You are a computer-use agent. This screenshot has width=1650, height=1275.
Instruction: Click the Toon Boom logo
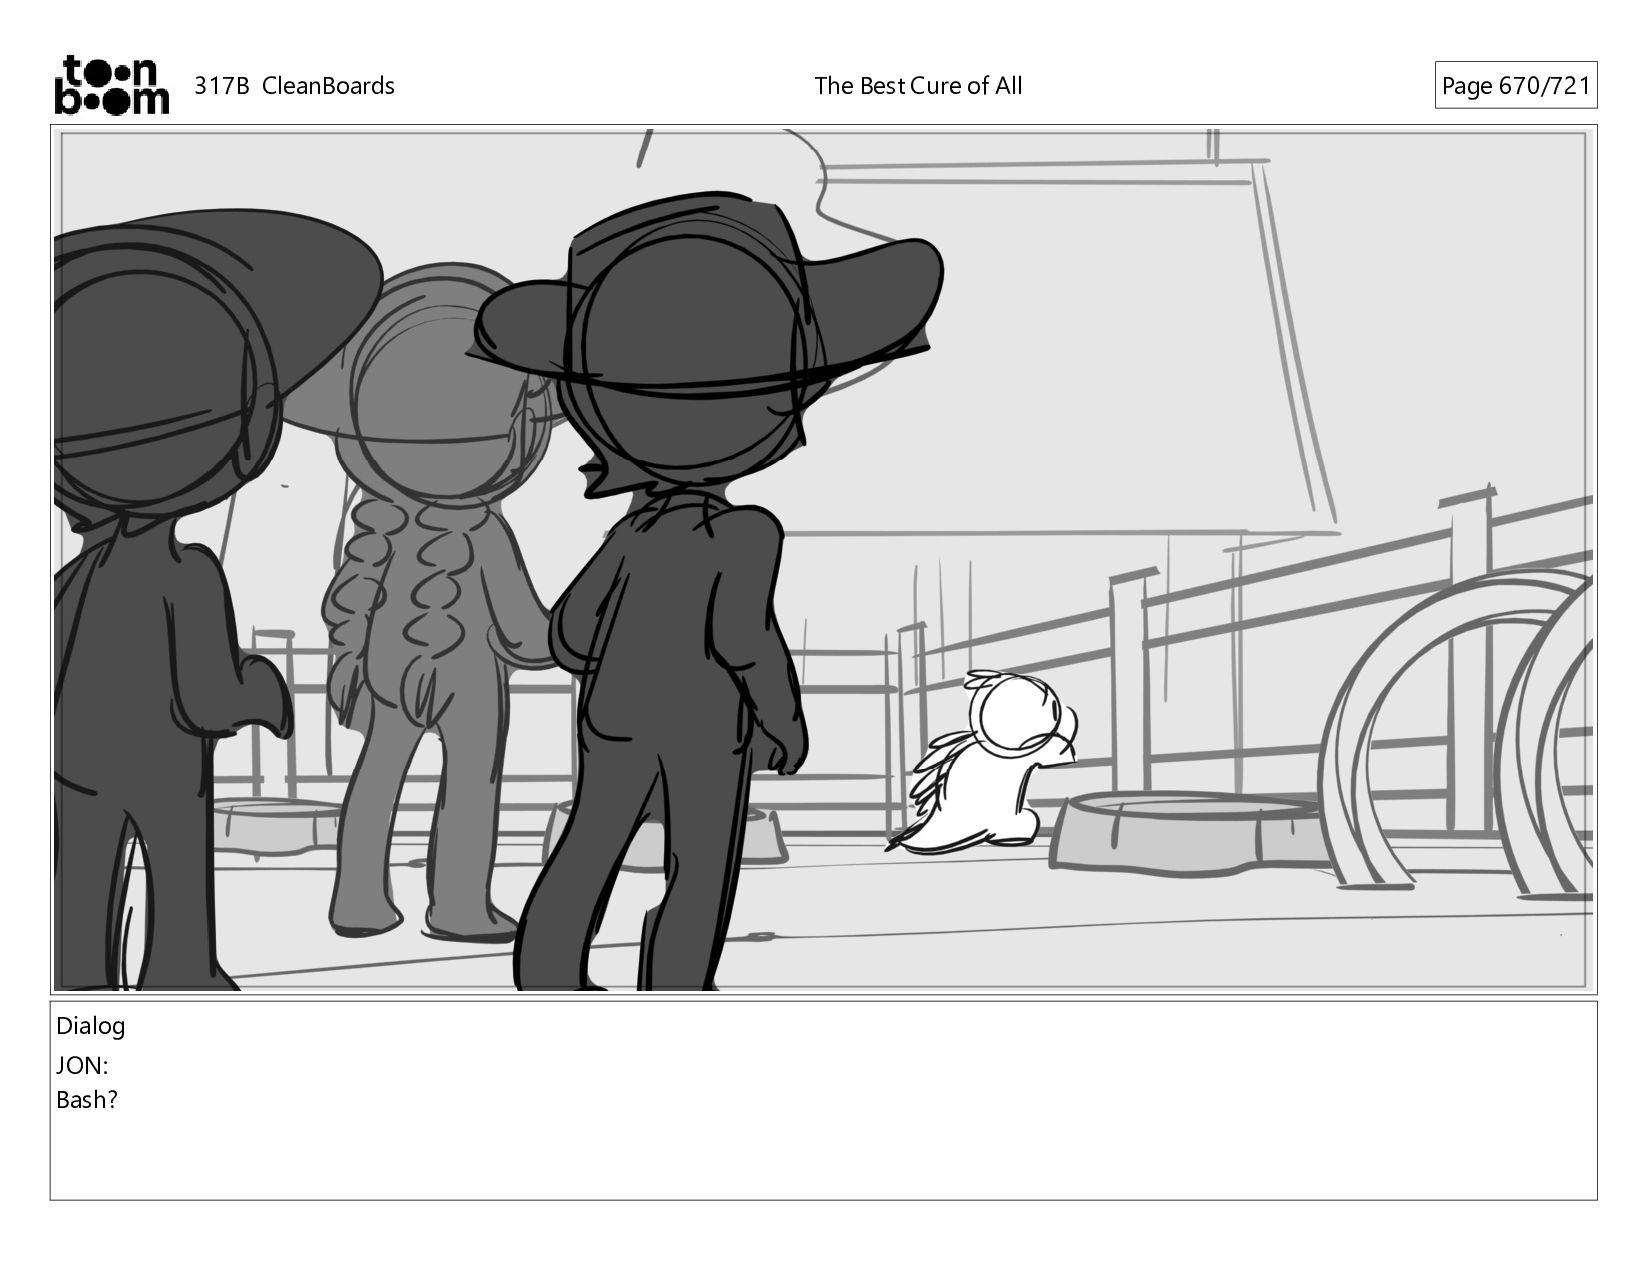[x=111, y=85]
